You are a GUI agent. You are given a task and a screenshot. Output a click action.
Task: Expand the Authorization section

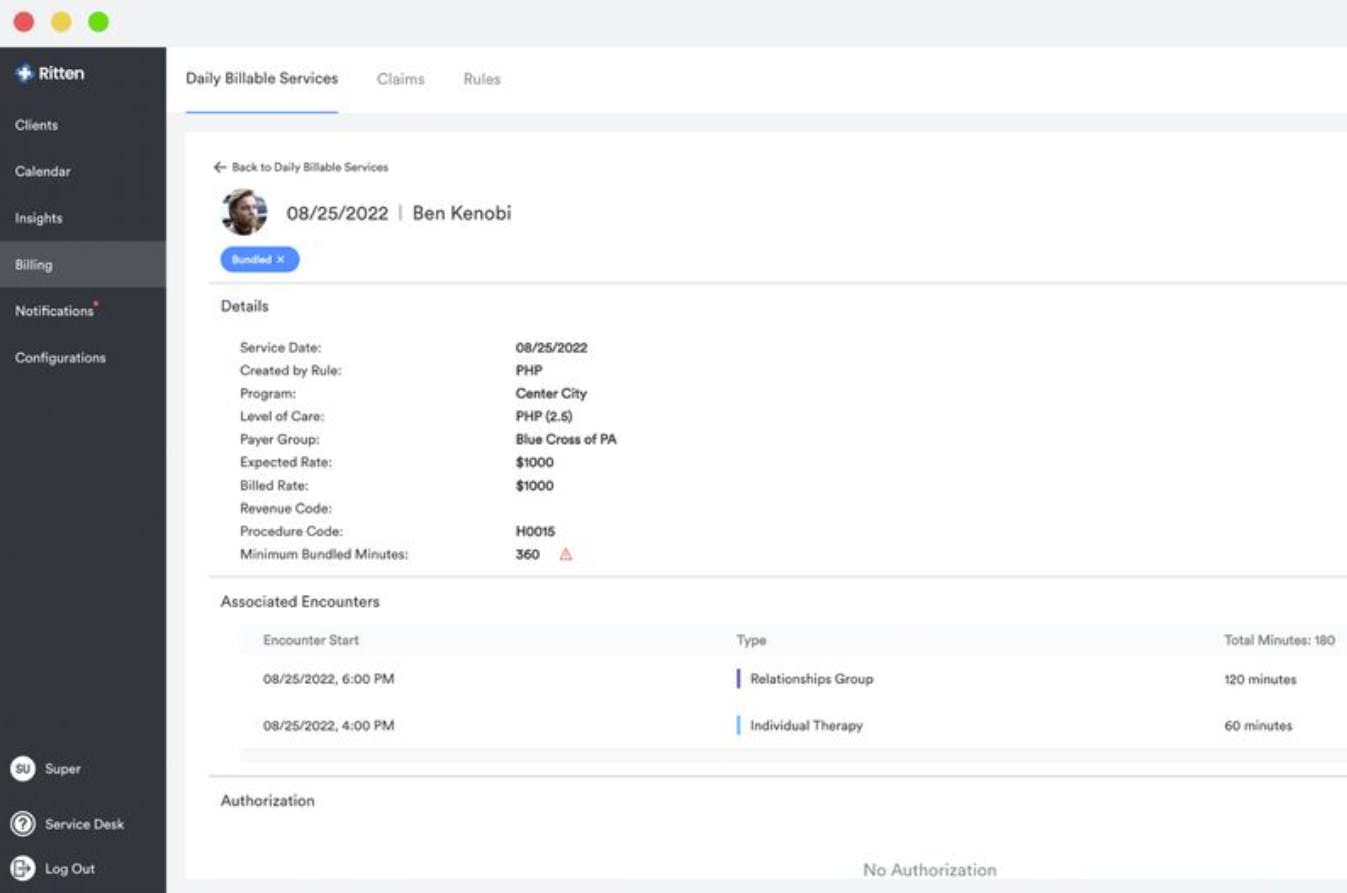click(267, 800)
